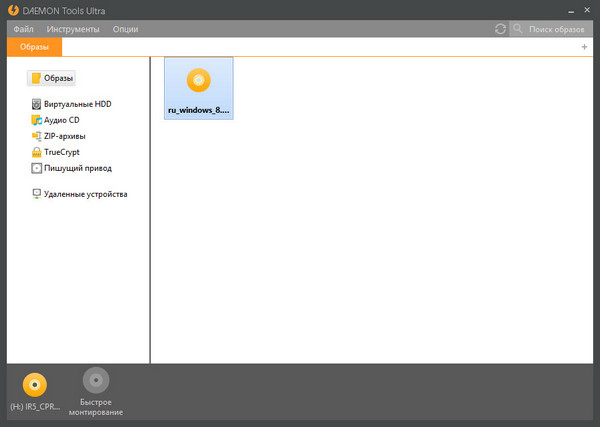Select the Аудио CD sidebar item
This screenshot has width=600, height=427.
(61, 120)
